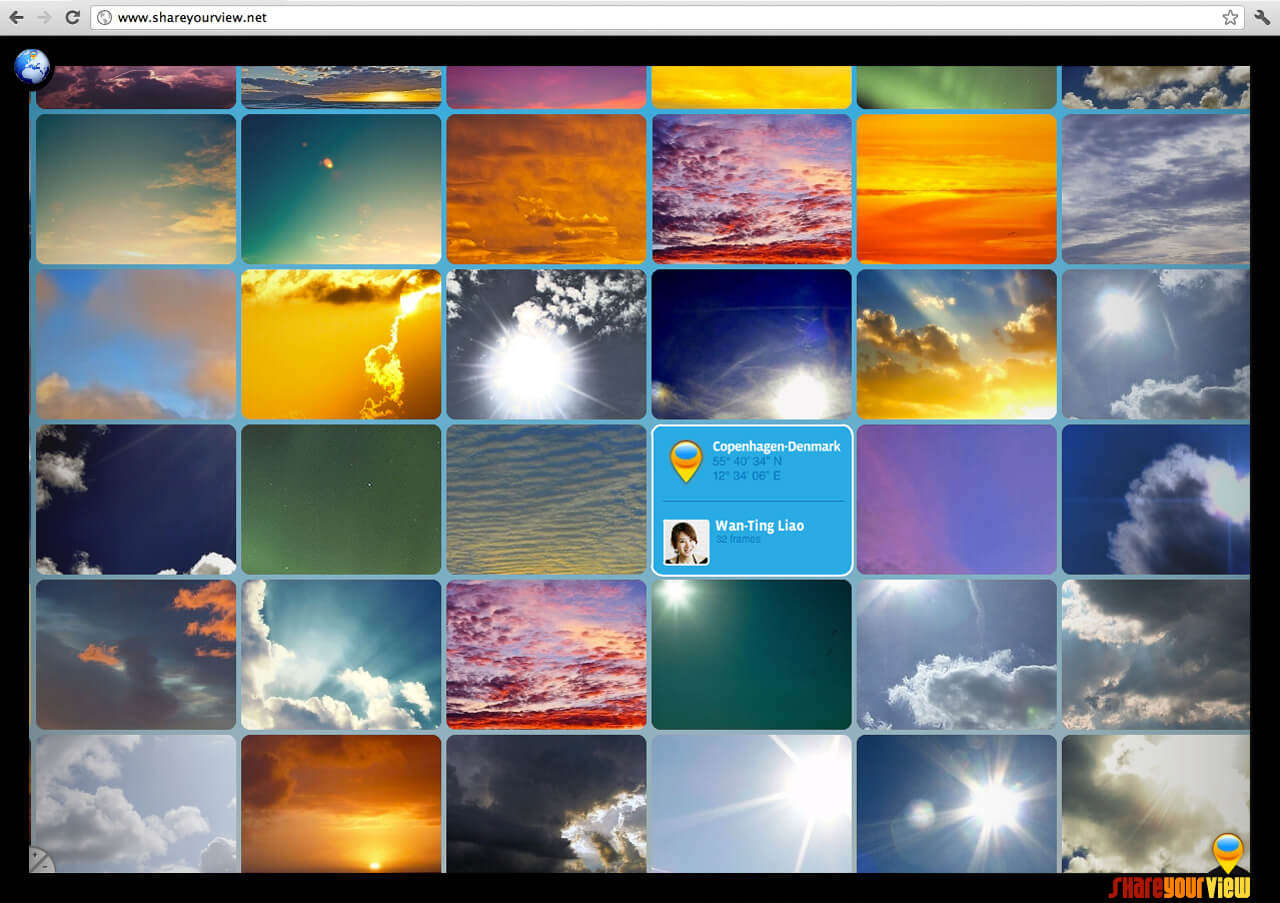This screenshot has width=1280, height=903.
Task: Open the orange-yellow streaked sunset photo
Action: tap(956, 189)
